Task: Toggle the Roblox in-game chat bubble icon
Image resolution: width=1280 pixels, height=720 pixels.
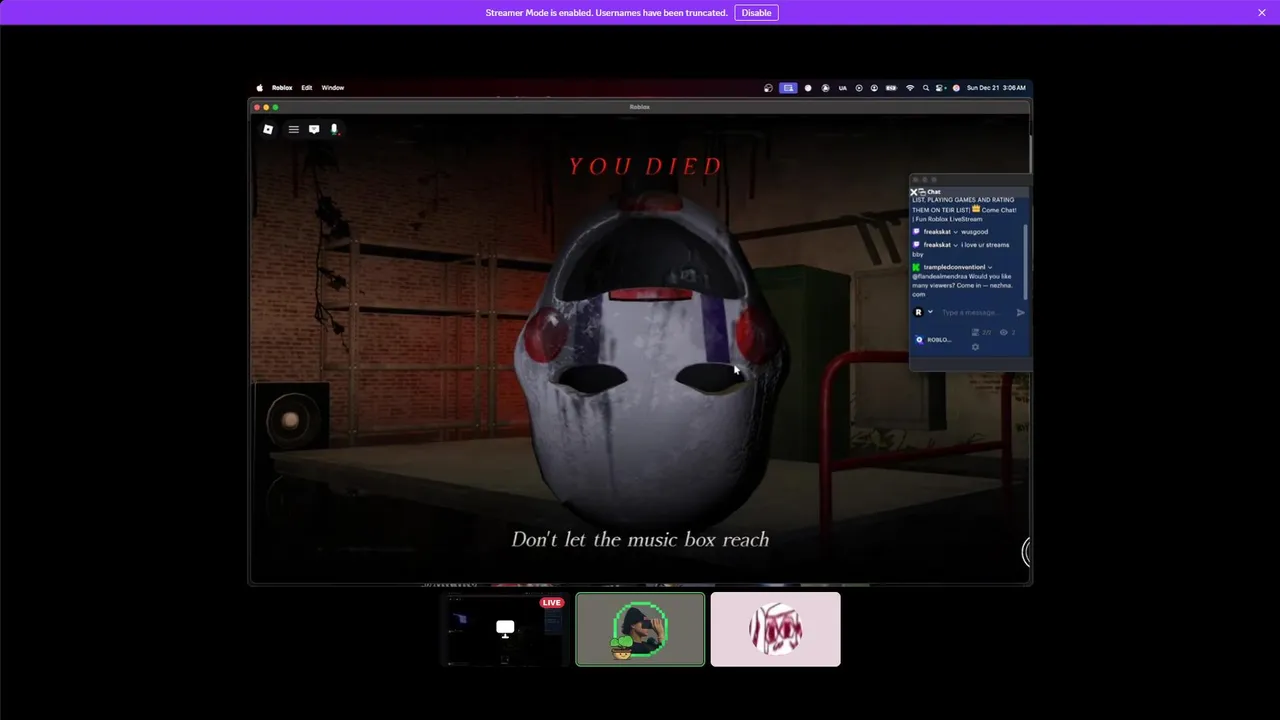Action: click(314, 129)
